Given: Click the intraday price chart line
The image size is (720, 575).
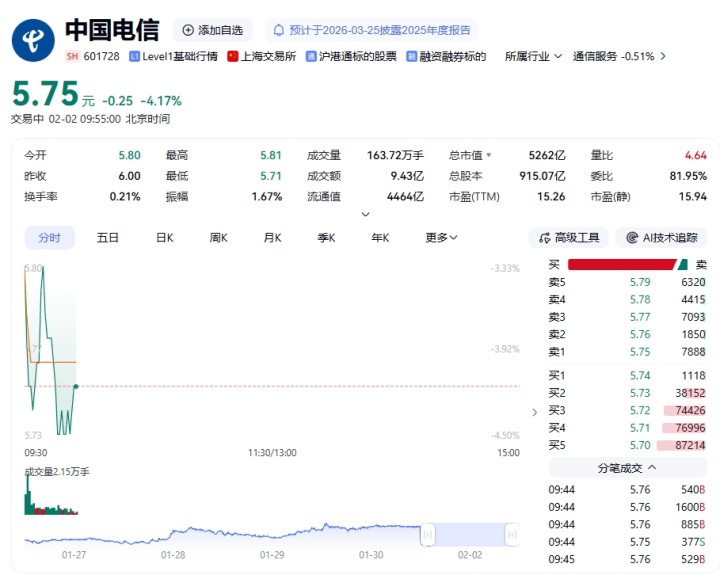Looking at the screenshot, I should (50, 350).
